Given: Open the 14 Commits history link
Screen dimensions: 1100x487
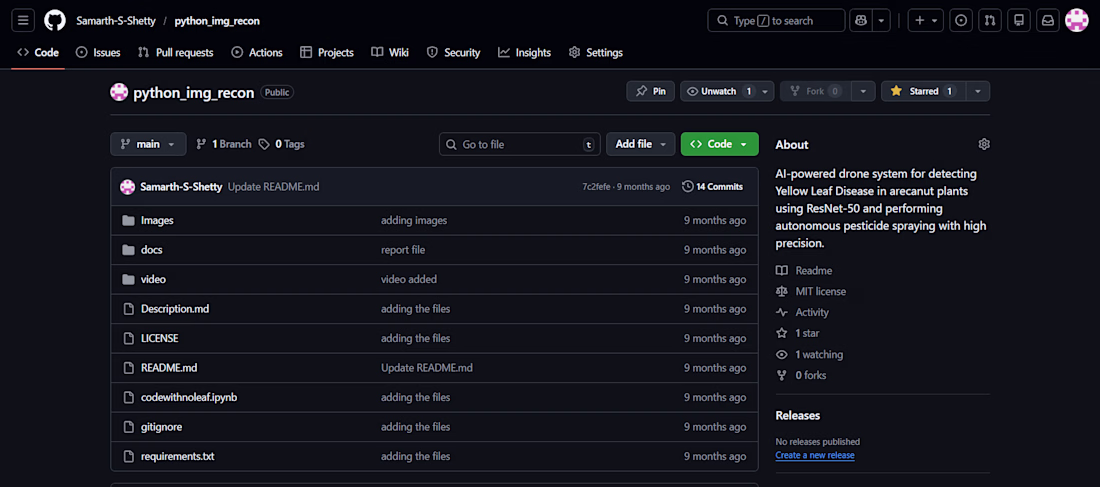Looking at the screenshot, I should [712, 187].
